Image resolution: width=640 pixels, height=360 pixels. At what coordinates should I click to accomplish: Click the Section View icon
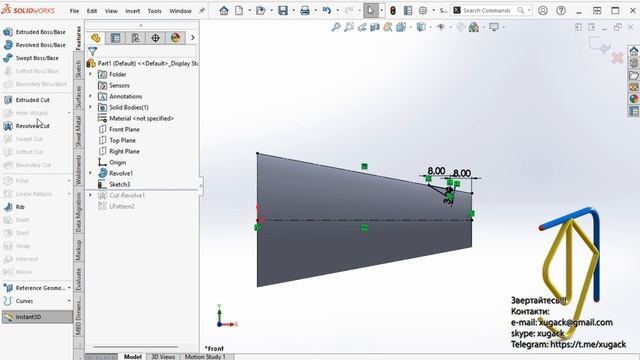[x=375, y=27]
